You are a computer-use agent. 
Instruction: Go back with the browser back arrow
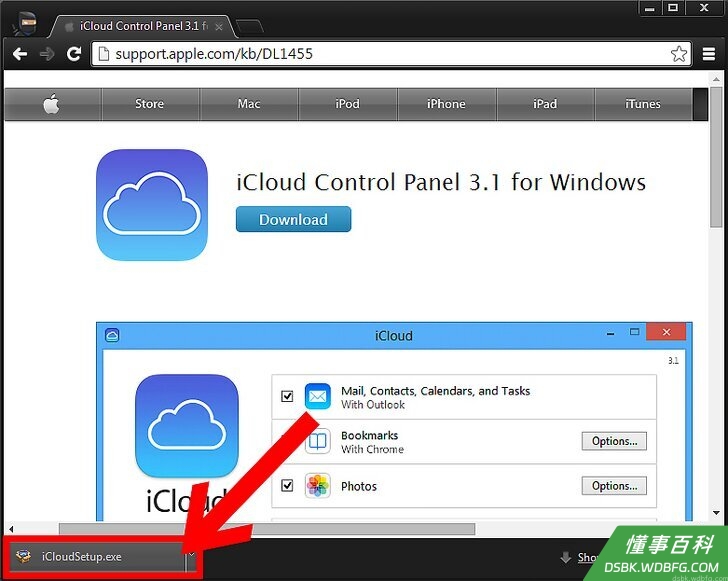[20, 54]
